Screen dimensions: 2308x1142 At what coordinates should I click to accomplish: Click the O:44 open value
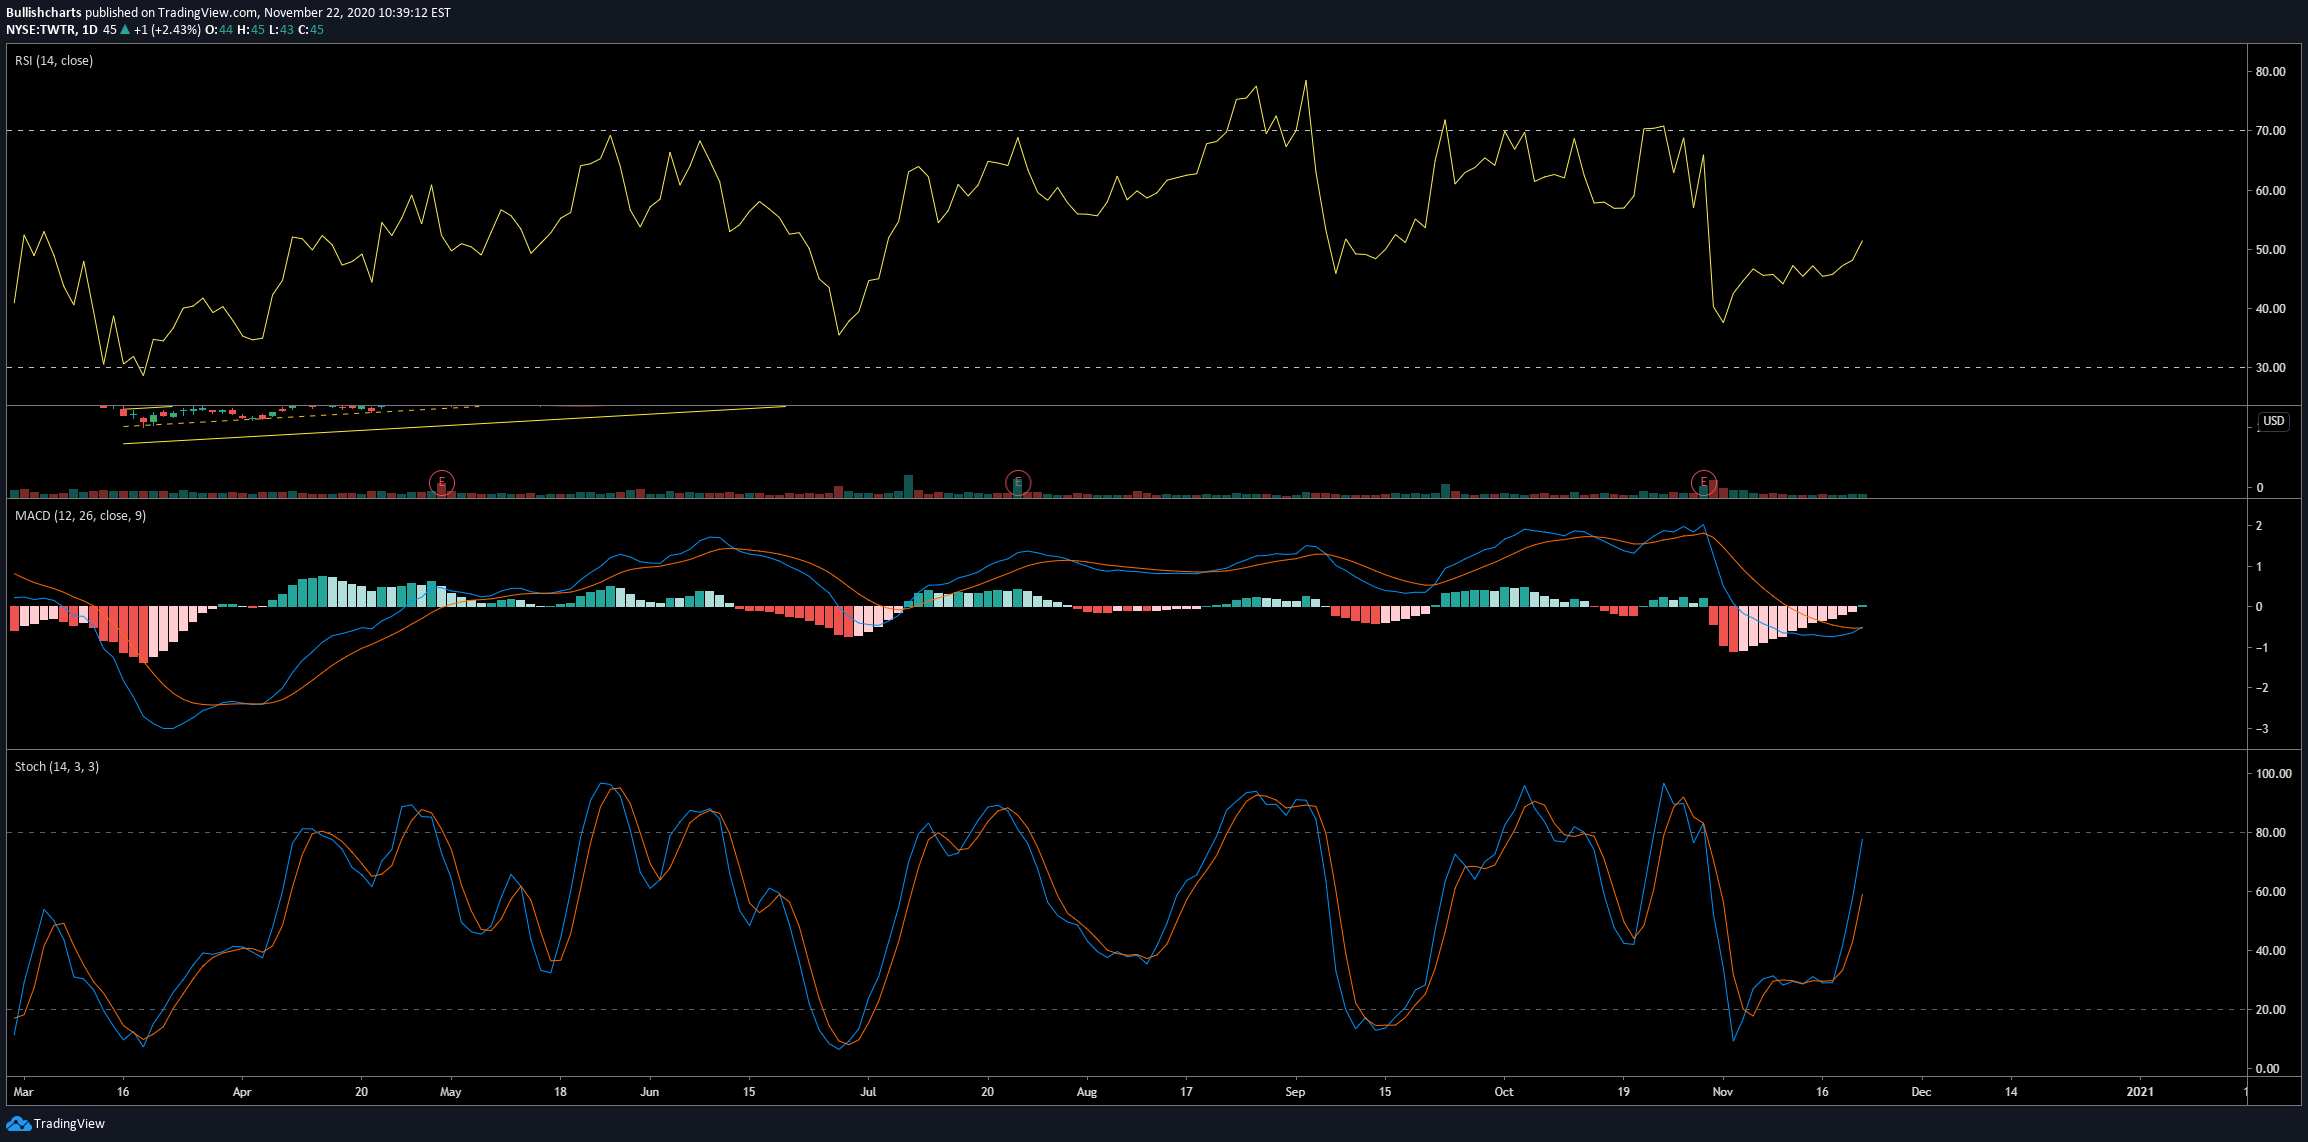219,30
